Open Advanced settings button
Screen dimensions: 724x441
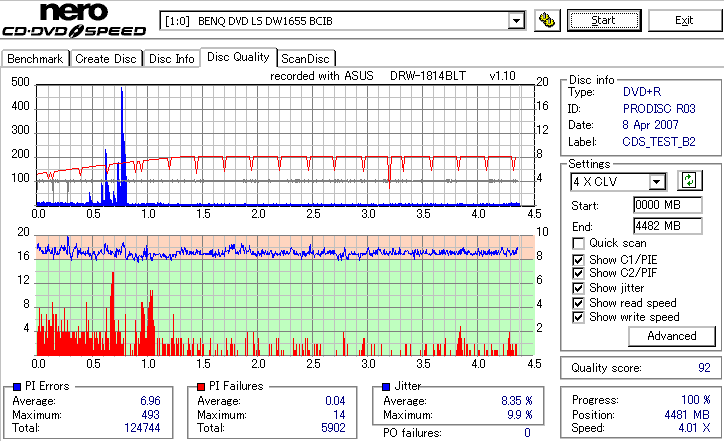point(671,336)
